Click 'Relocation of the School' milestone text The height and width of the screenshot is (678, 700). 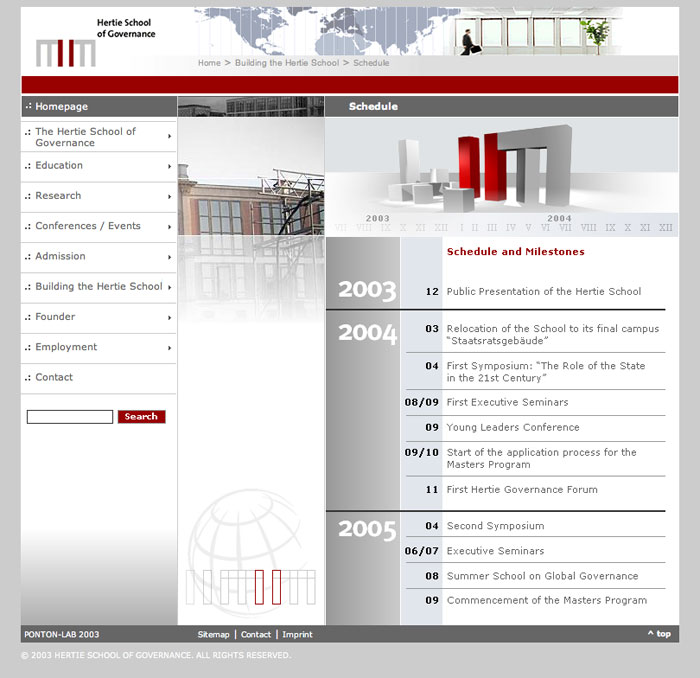[553, 335]
